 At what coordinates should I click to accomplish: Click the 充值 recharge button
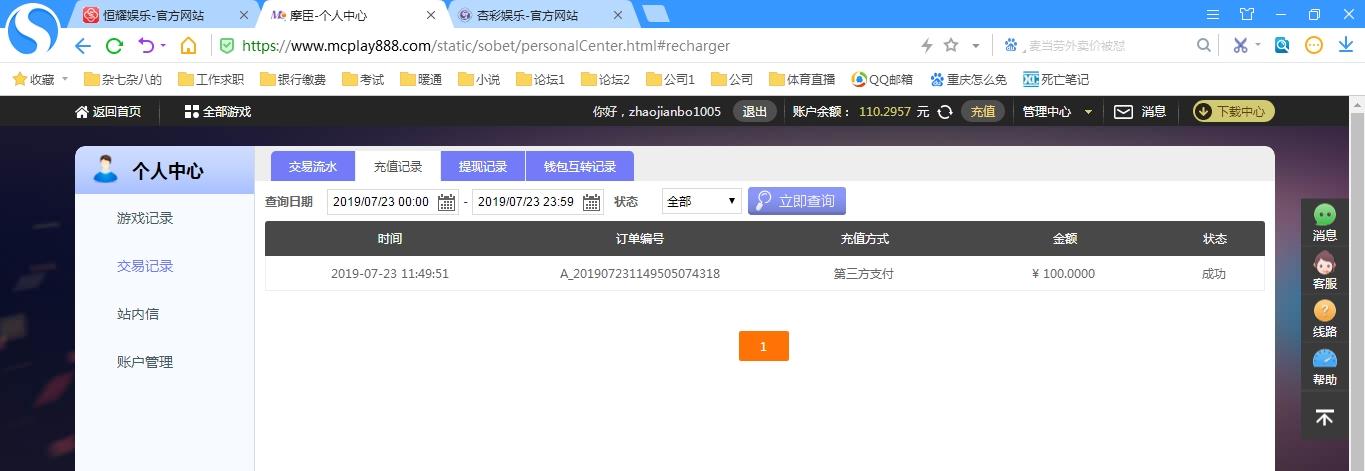click(983, 112)
